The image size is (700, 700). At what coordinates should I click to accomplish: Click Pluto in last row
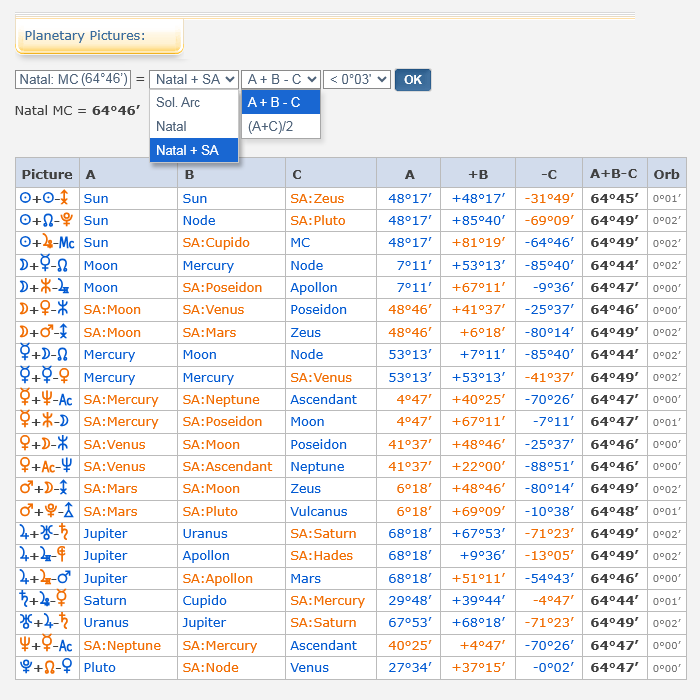pos(100,667)
